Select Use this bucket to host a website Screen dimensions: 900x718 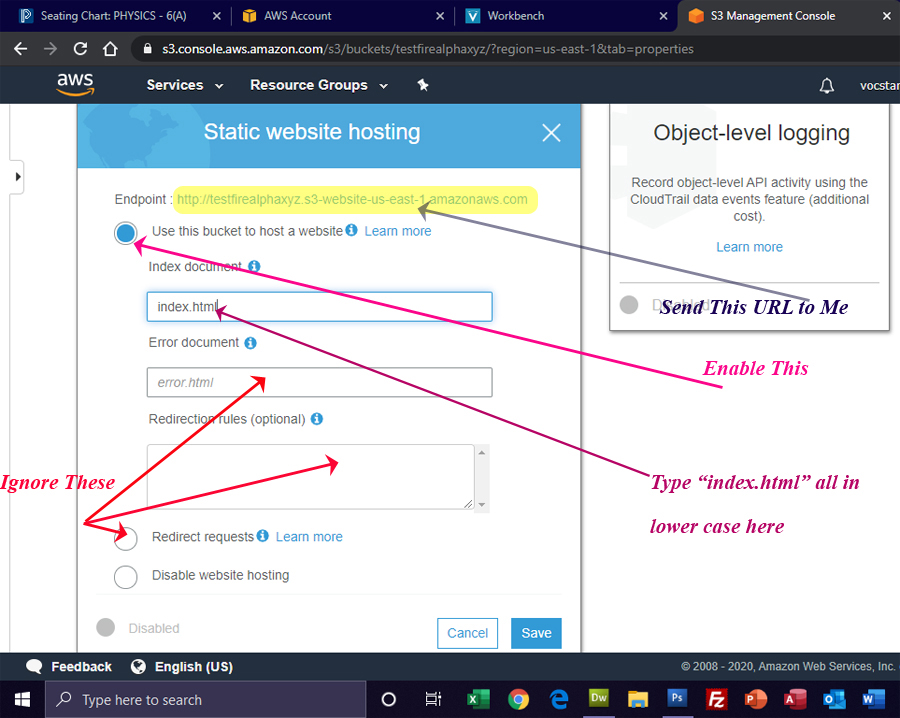tap(126, 233)
